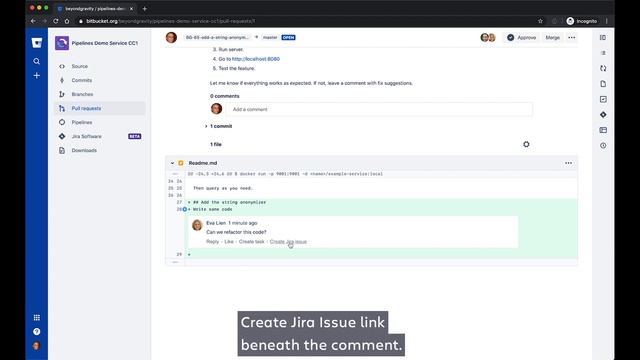Image resolution: width=640 pixels, height=360 pixels.
Task: Click the reviewer avatars in the header
Action: (x=488, y=38)
